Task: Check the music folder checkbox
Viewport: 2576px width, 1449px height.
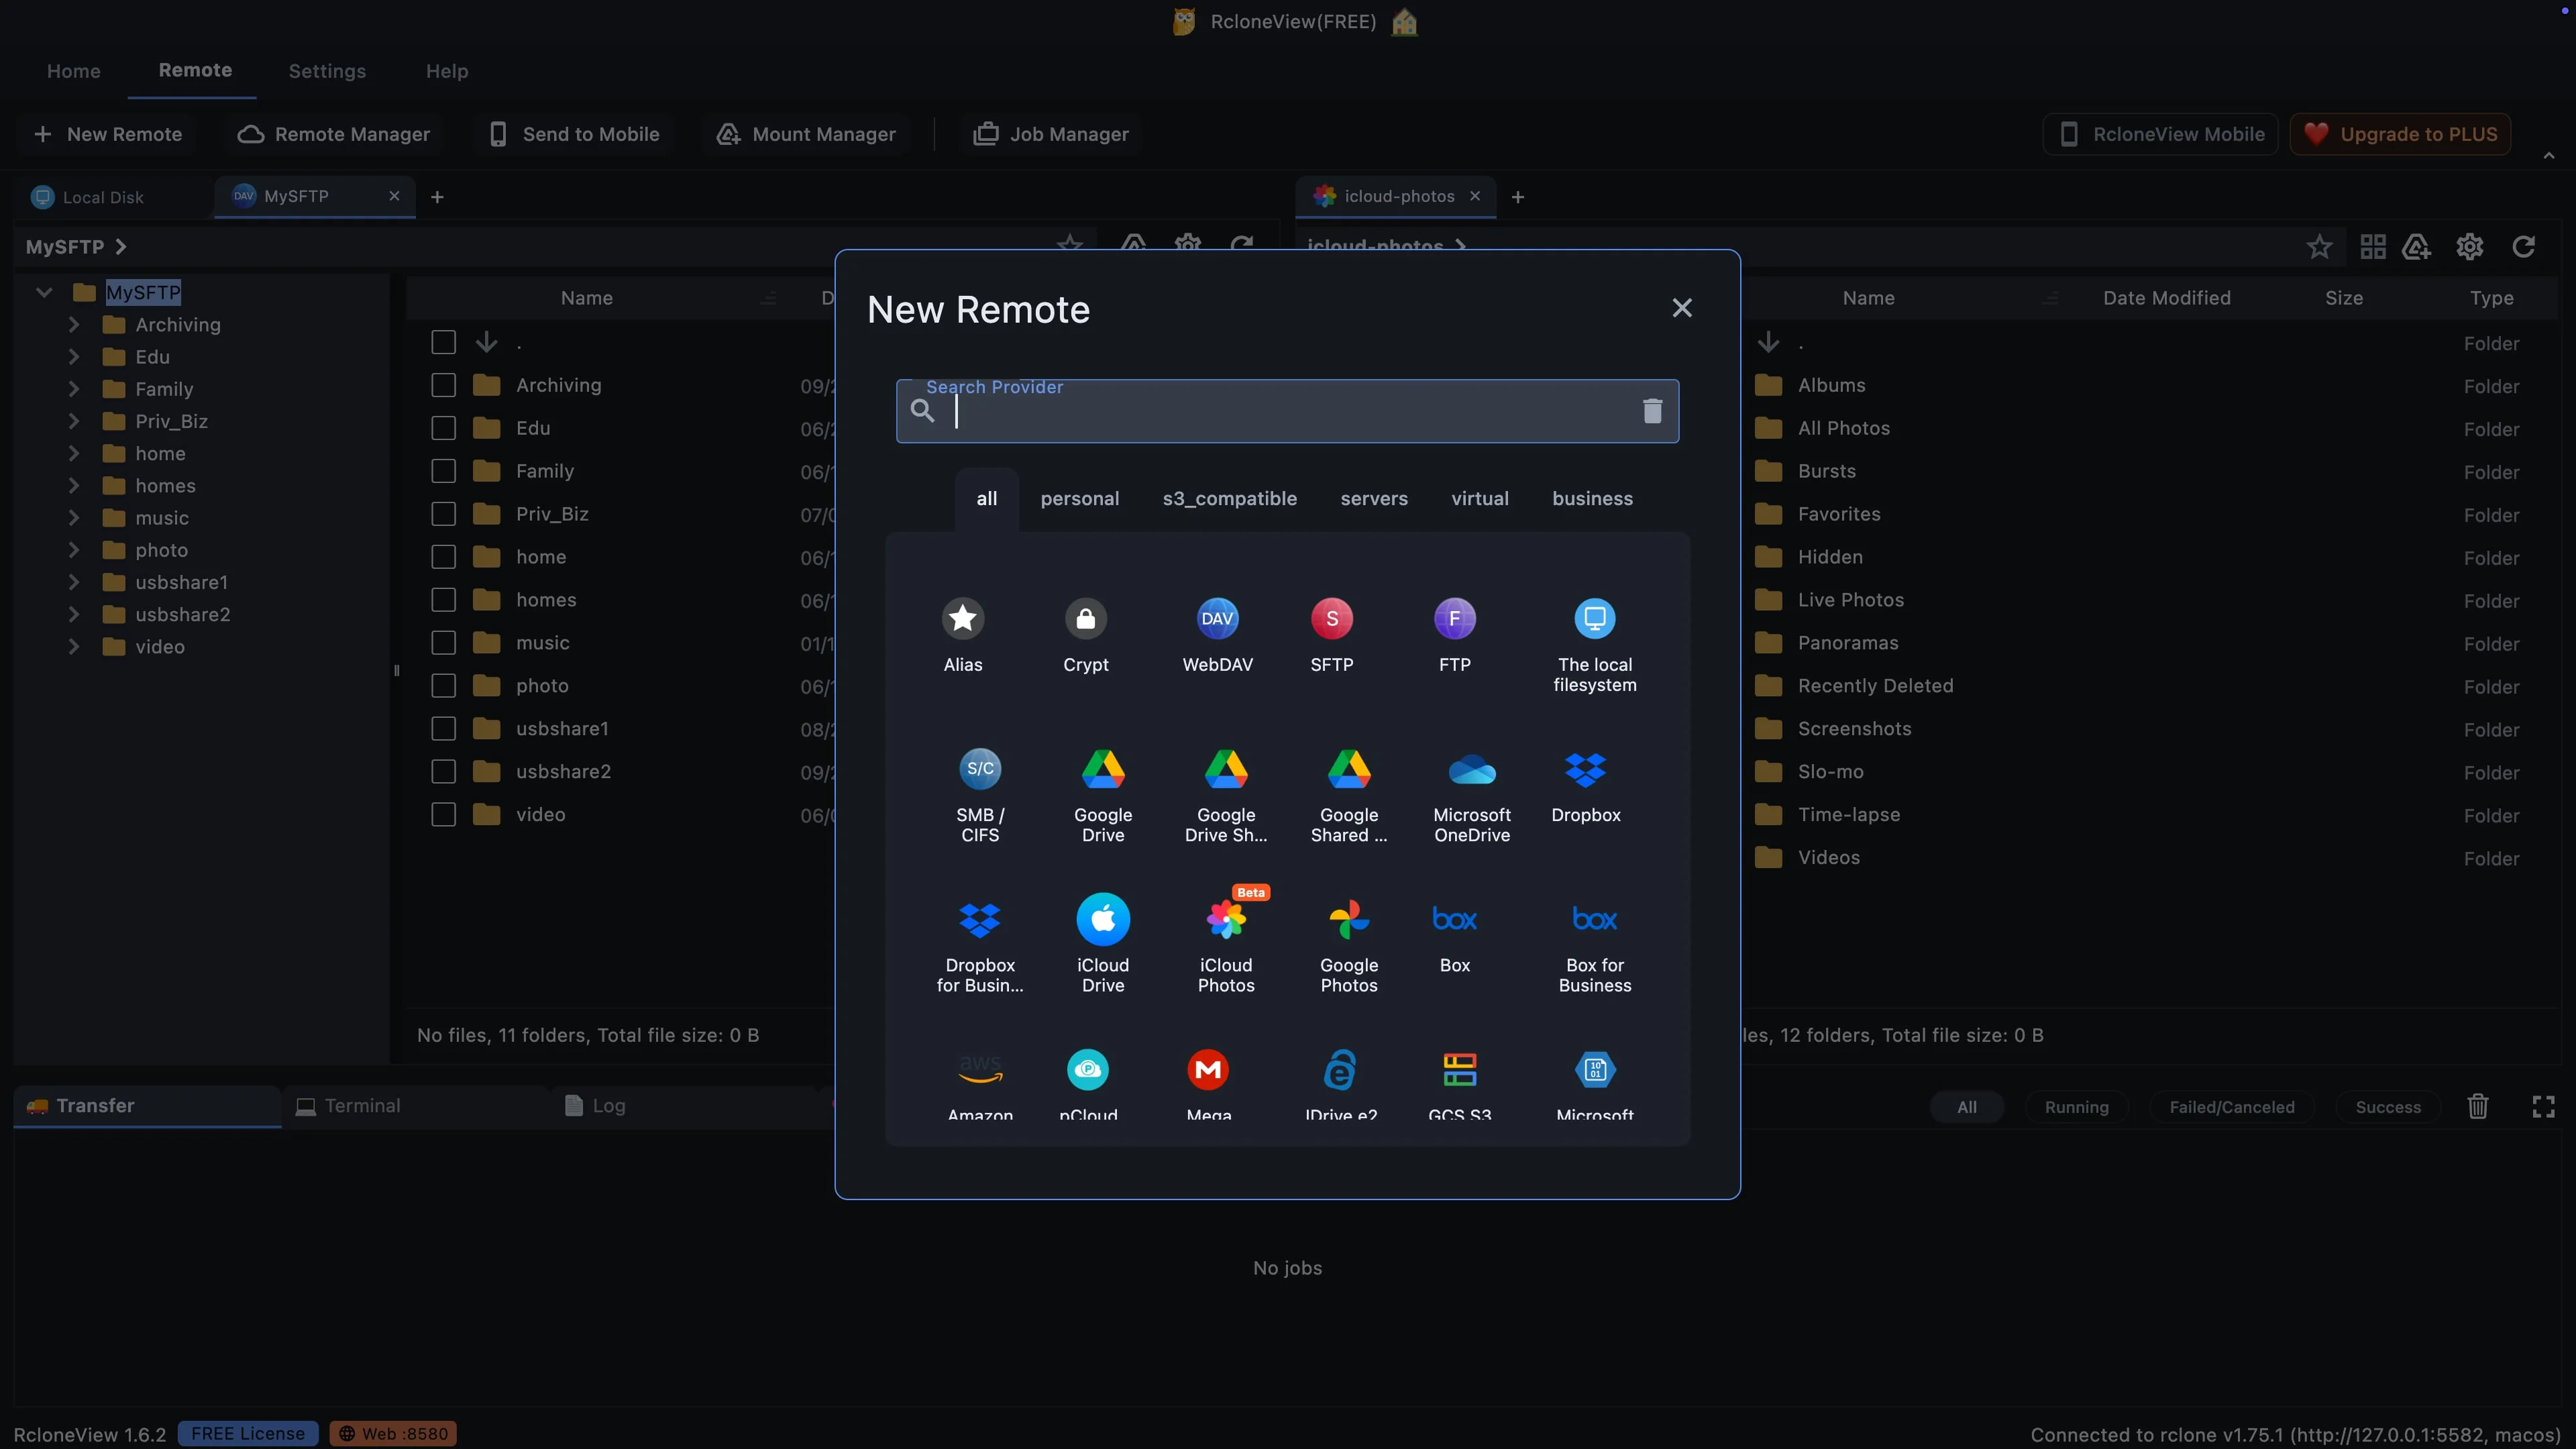Action: point(443,644)
